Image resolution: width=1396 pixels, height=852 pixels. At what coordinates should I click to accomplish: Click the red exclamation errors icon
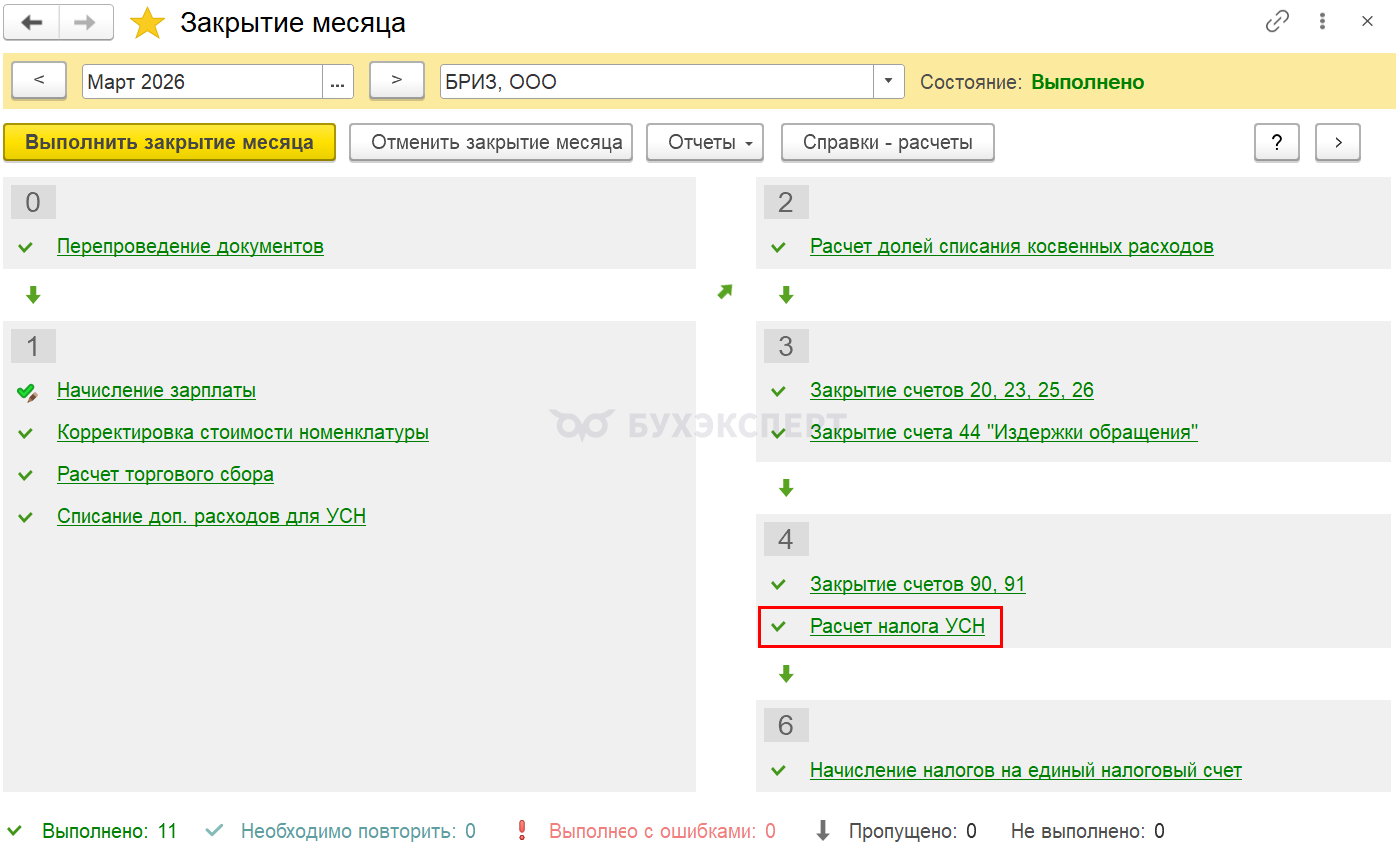click(521, 831)
